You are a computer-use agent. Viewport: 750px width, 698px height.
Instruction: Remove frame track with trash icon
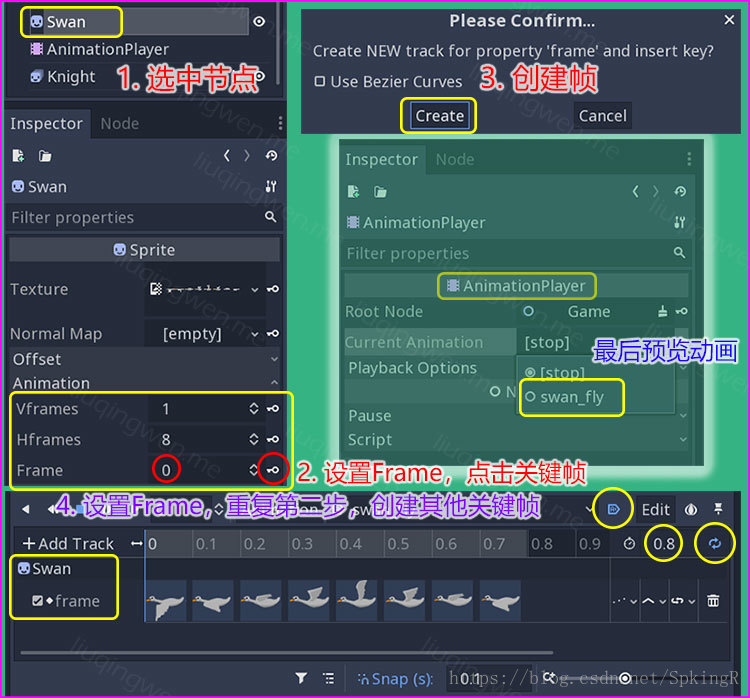(713, 600)
